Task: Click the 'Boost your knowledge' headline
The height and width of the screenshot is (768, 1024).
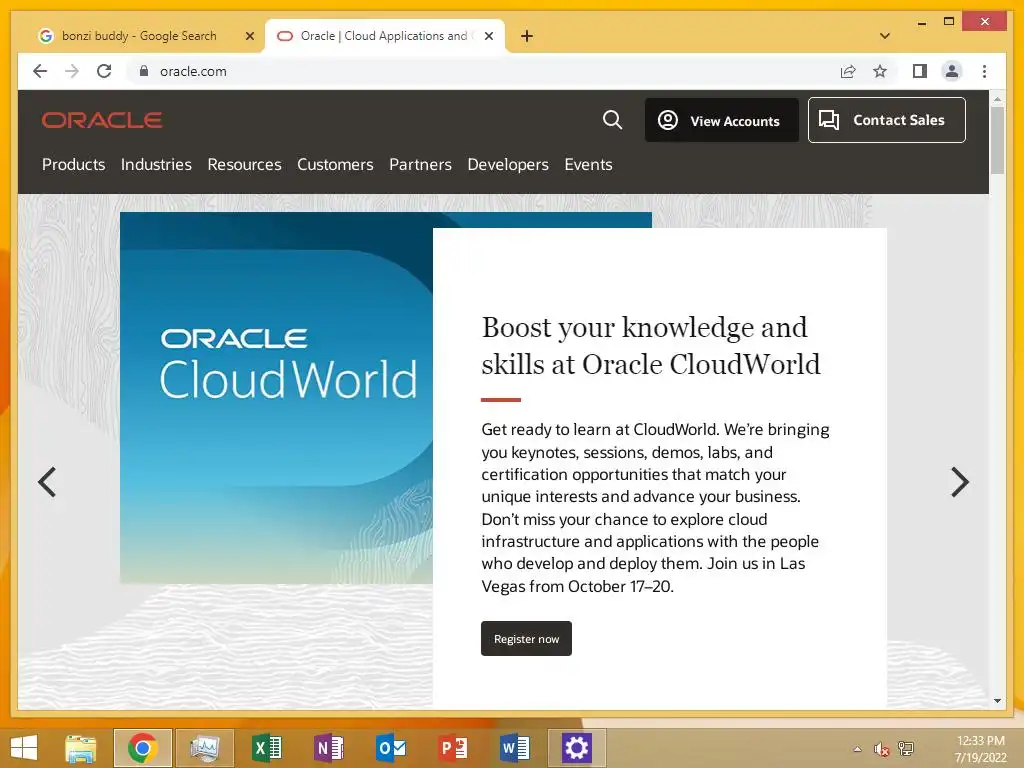Action: [650, 346]
